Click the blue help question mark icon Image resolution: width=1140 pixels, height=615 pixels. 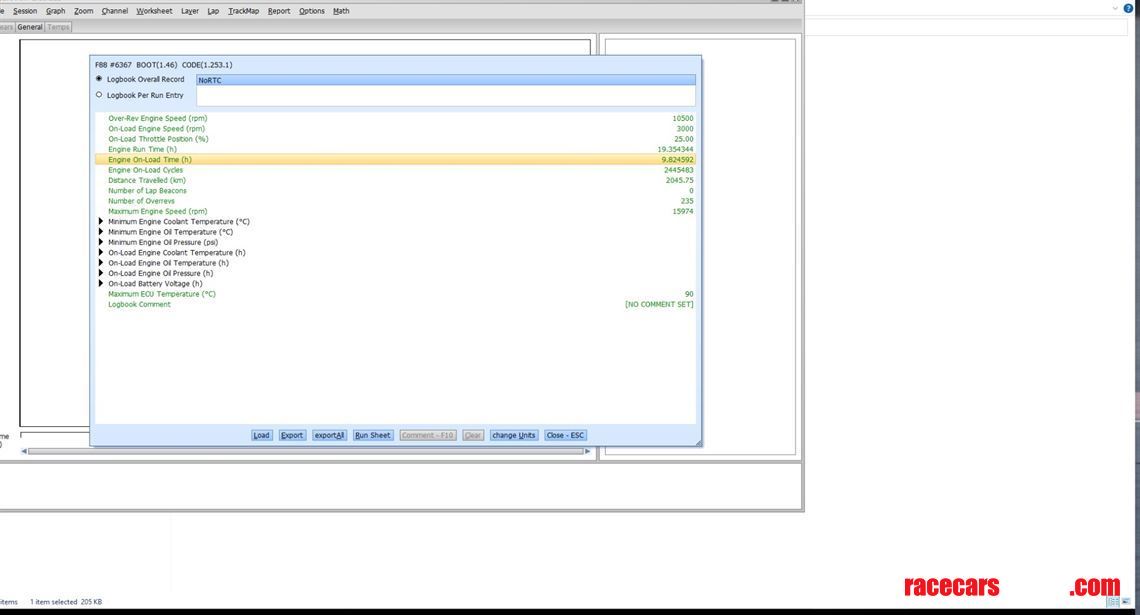(1128, 9)
